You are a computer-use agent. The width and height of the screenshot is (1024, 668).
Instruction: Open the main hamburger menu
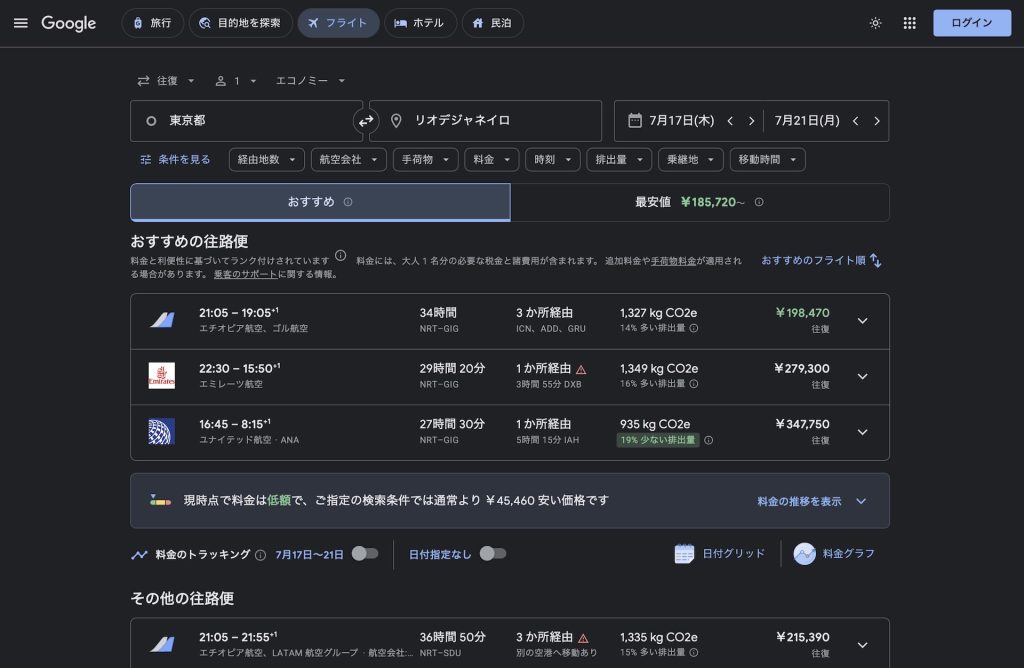[x=20, y=23]
